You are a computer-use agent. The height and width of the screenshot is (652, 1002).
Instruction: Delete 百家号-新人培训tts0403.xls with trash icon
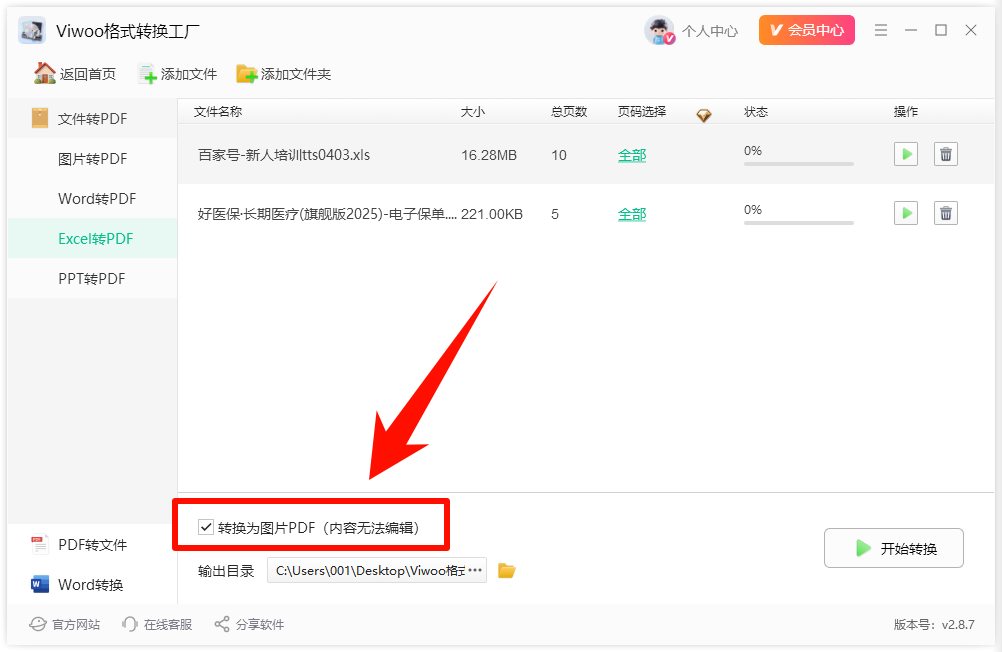pos(946,154)
